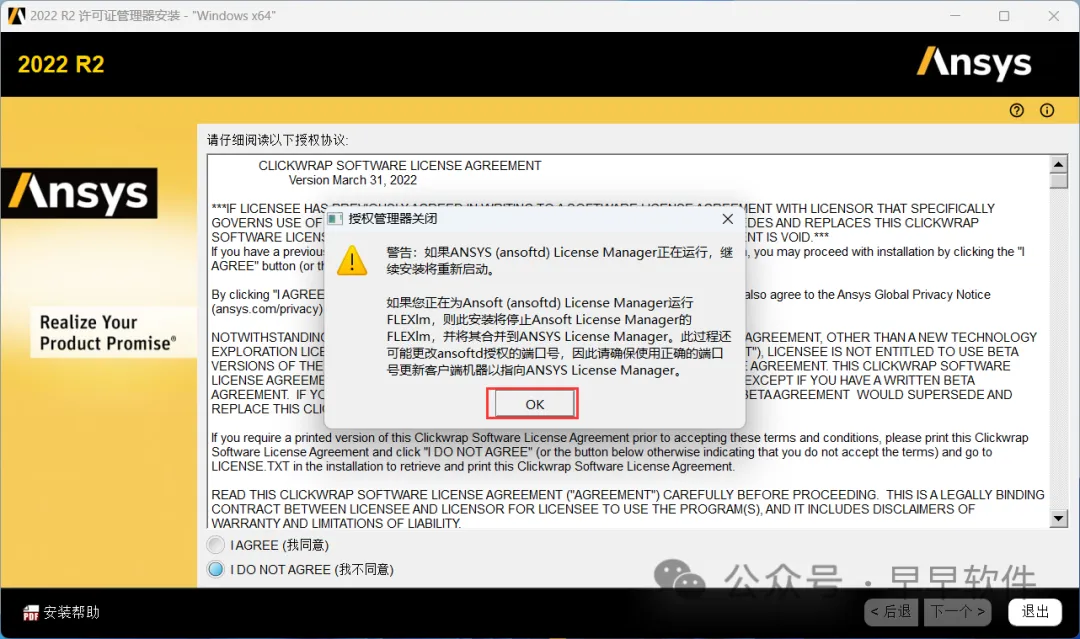
Task: Minimize the installer window
Action: coord(955,16)
